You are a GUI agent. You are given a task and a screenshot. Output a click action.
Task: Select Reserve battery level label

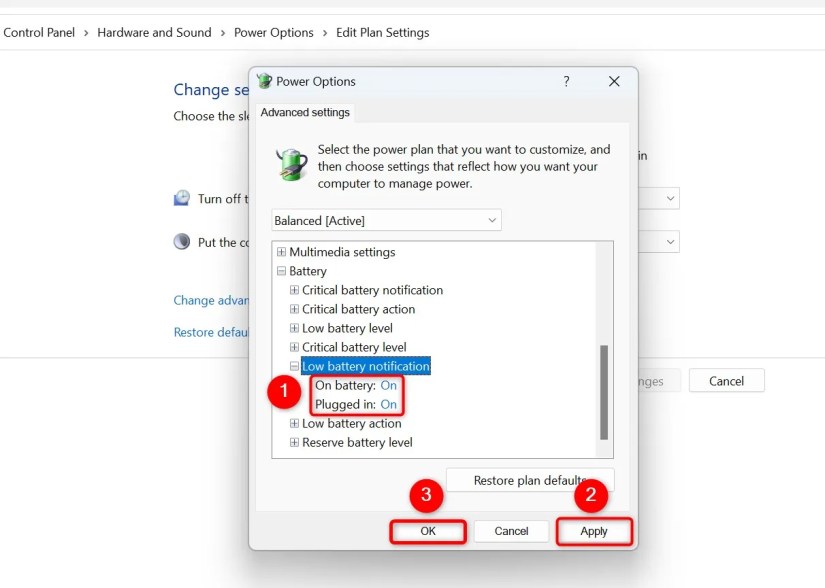(x=357, y=442)
